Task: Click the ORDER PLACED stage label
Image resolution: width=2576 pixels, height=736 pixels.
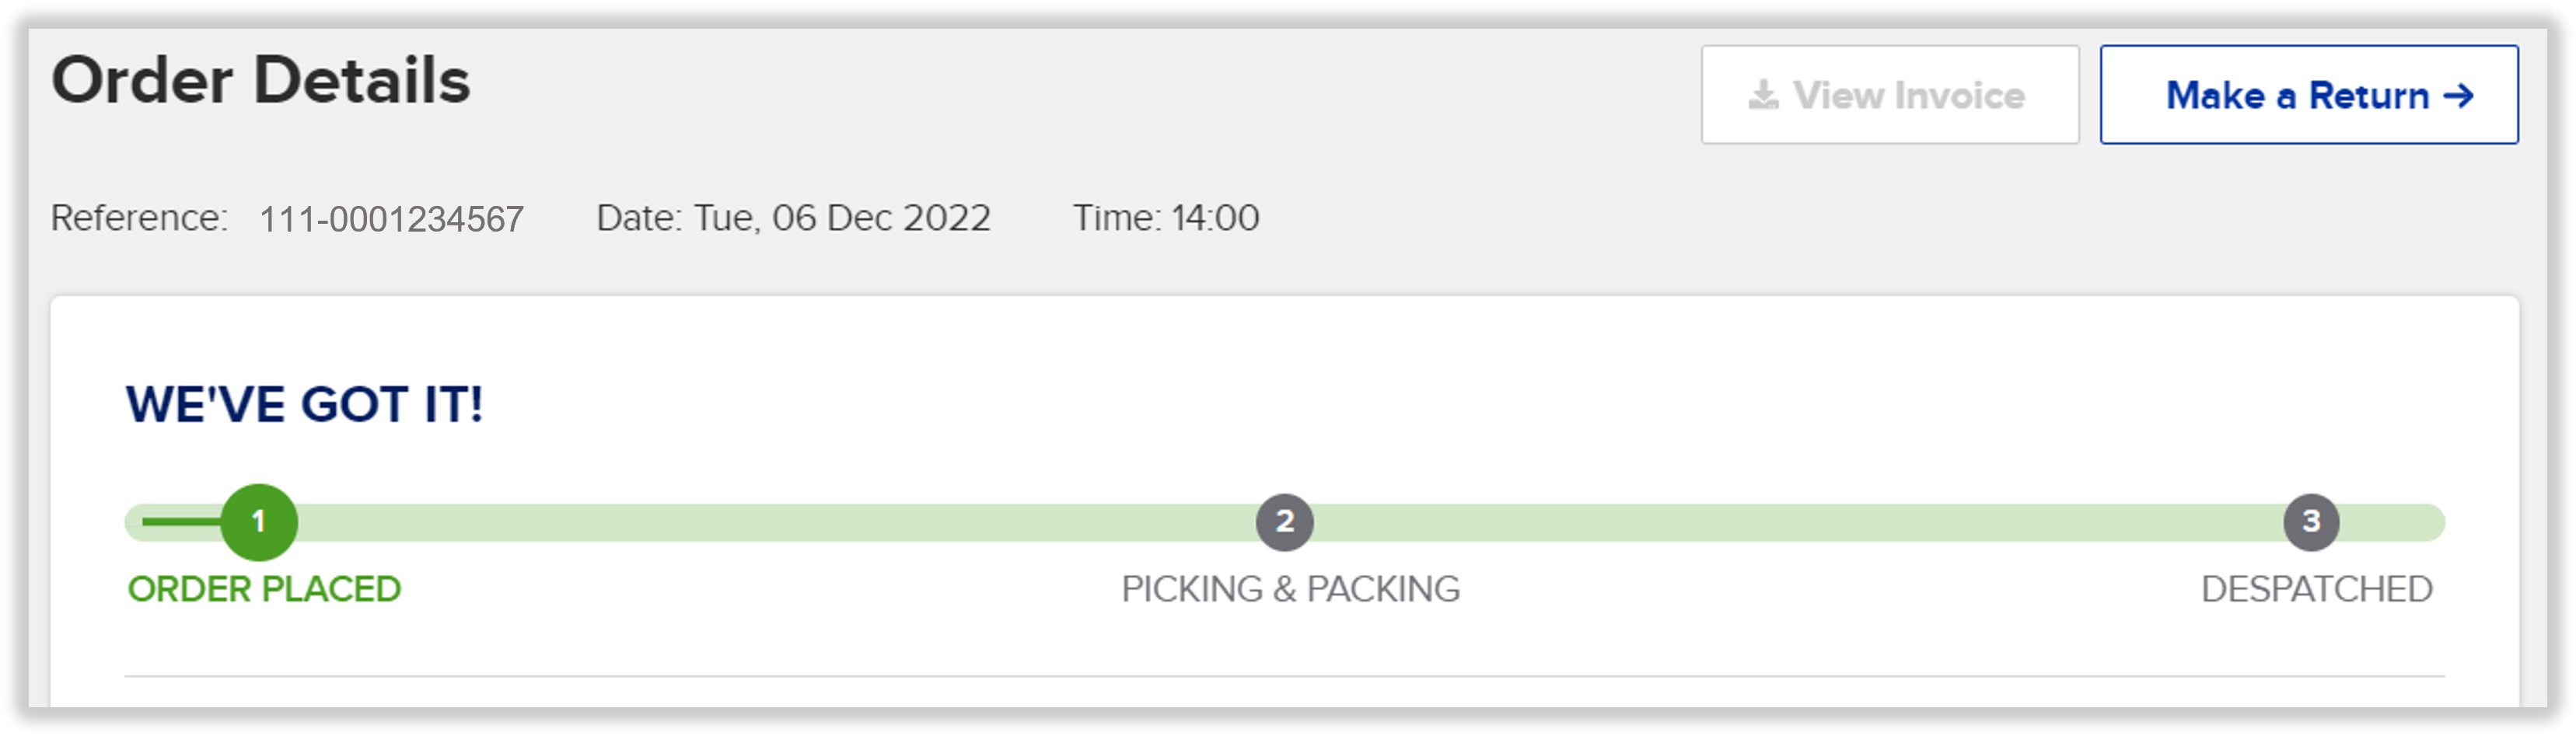Action: tap(264, 589)
